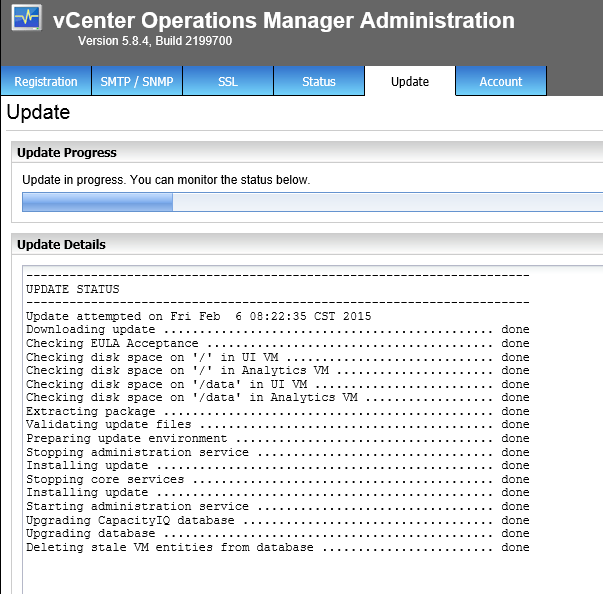Select the Update tab
Screen dimensions: 603x594
410,81
